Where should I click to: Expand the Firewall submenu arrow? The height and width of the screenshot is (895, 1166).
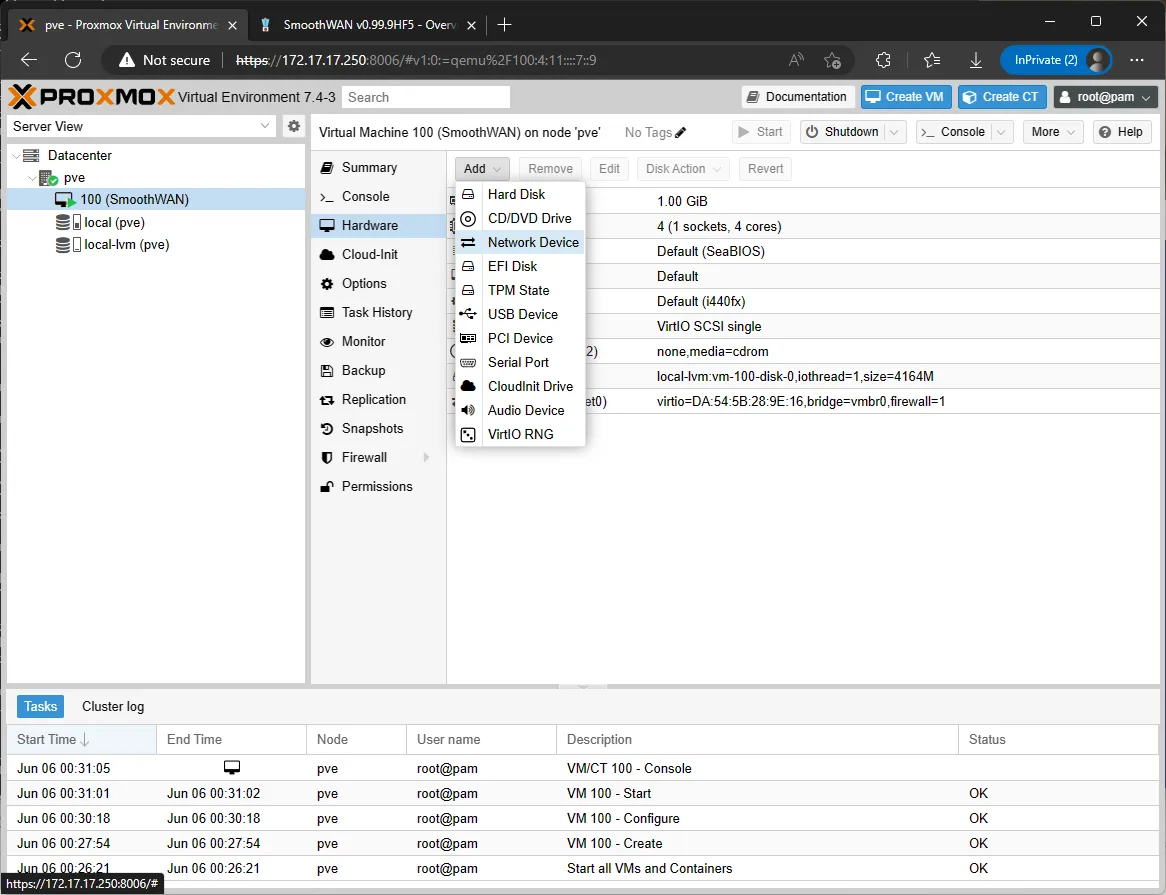(x=427, y=457)
